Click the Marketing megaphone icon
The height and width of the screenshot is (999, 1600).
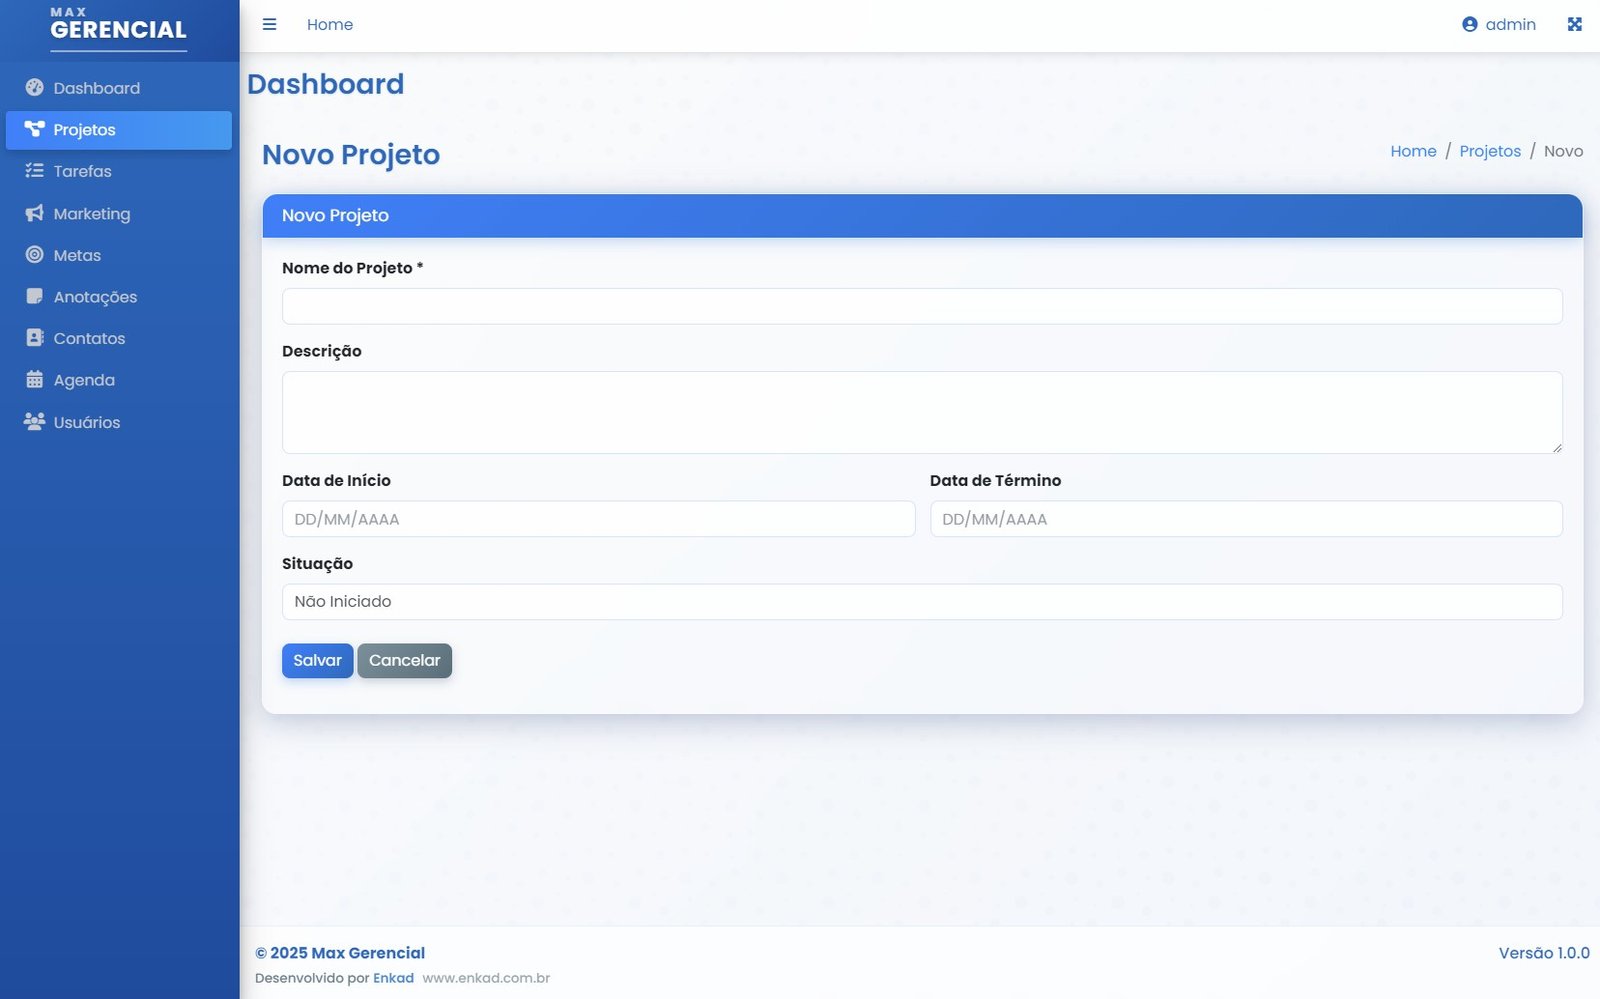coord(34,213)
